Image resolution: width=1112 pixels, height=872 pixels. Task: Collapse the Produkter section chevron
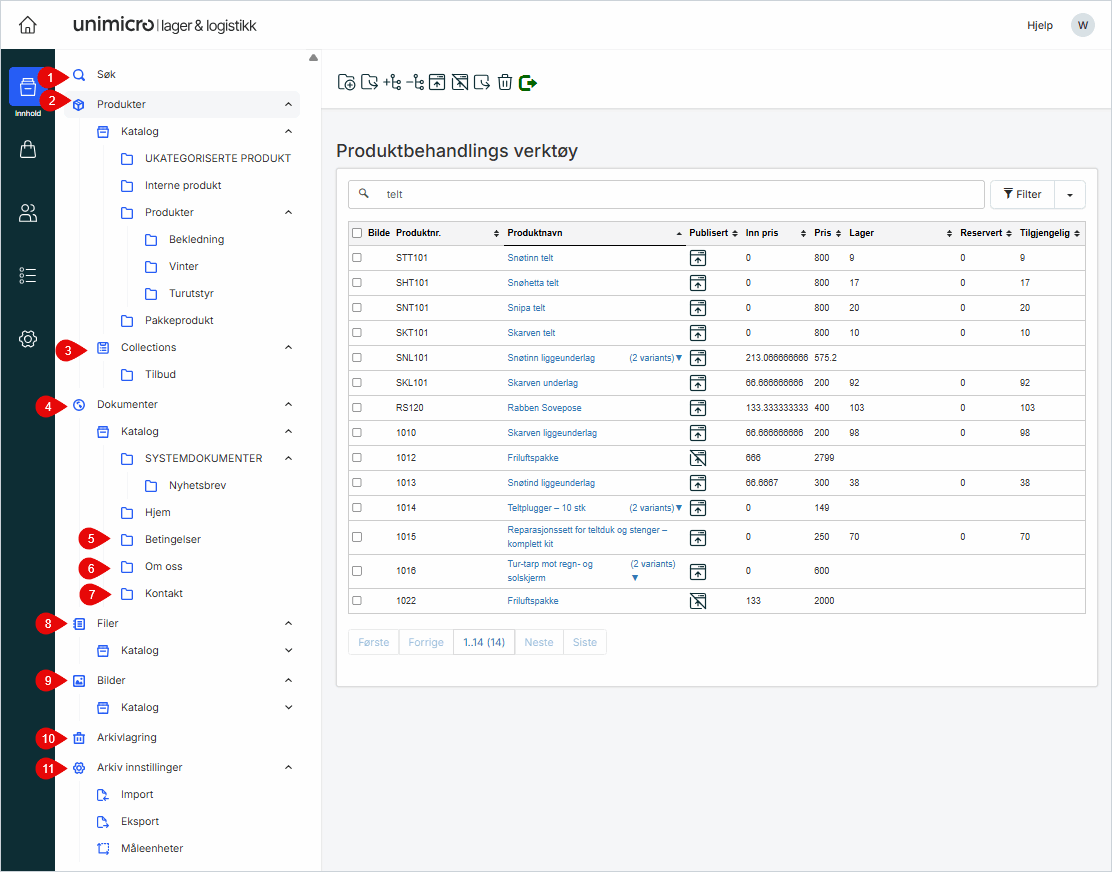288,104
